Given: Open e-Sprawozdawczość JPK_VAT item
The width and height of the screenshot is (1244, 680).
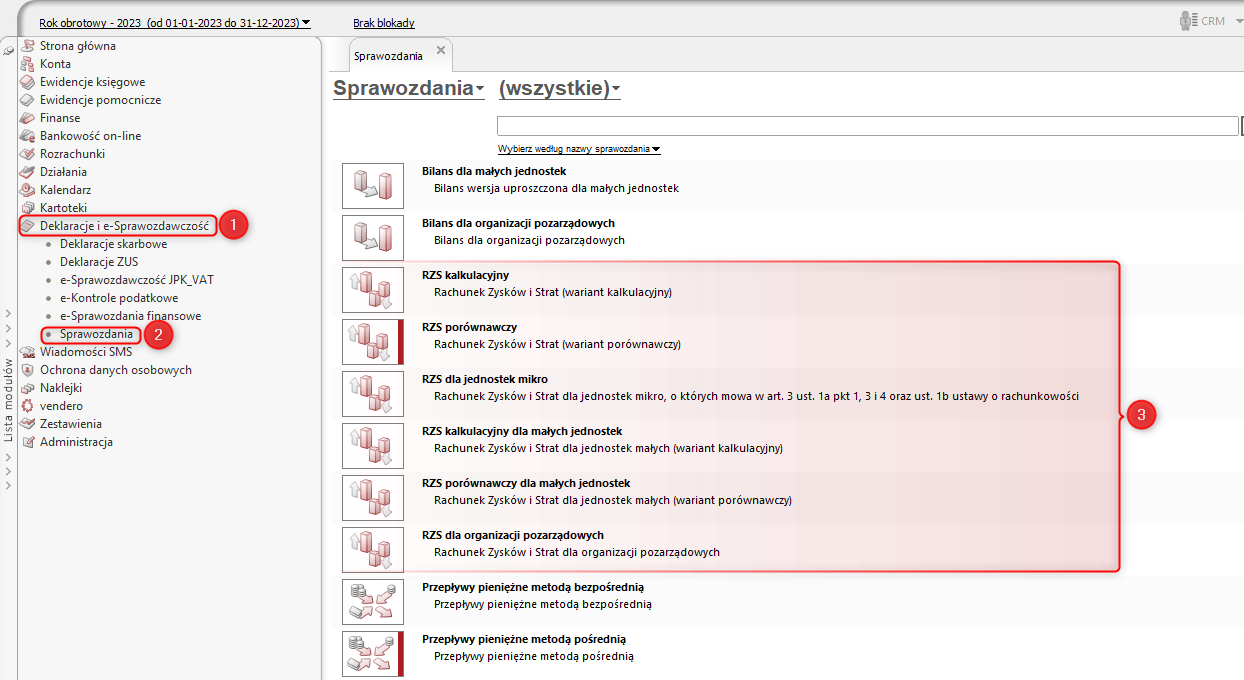Looking at the screenshot, I should tap(137, 280).
